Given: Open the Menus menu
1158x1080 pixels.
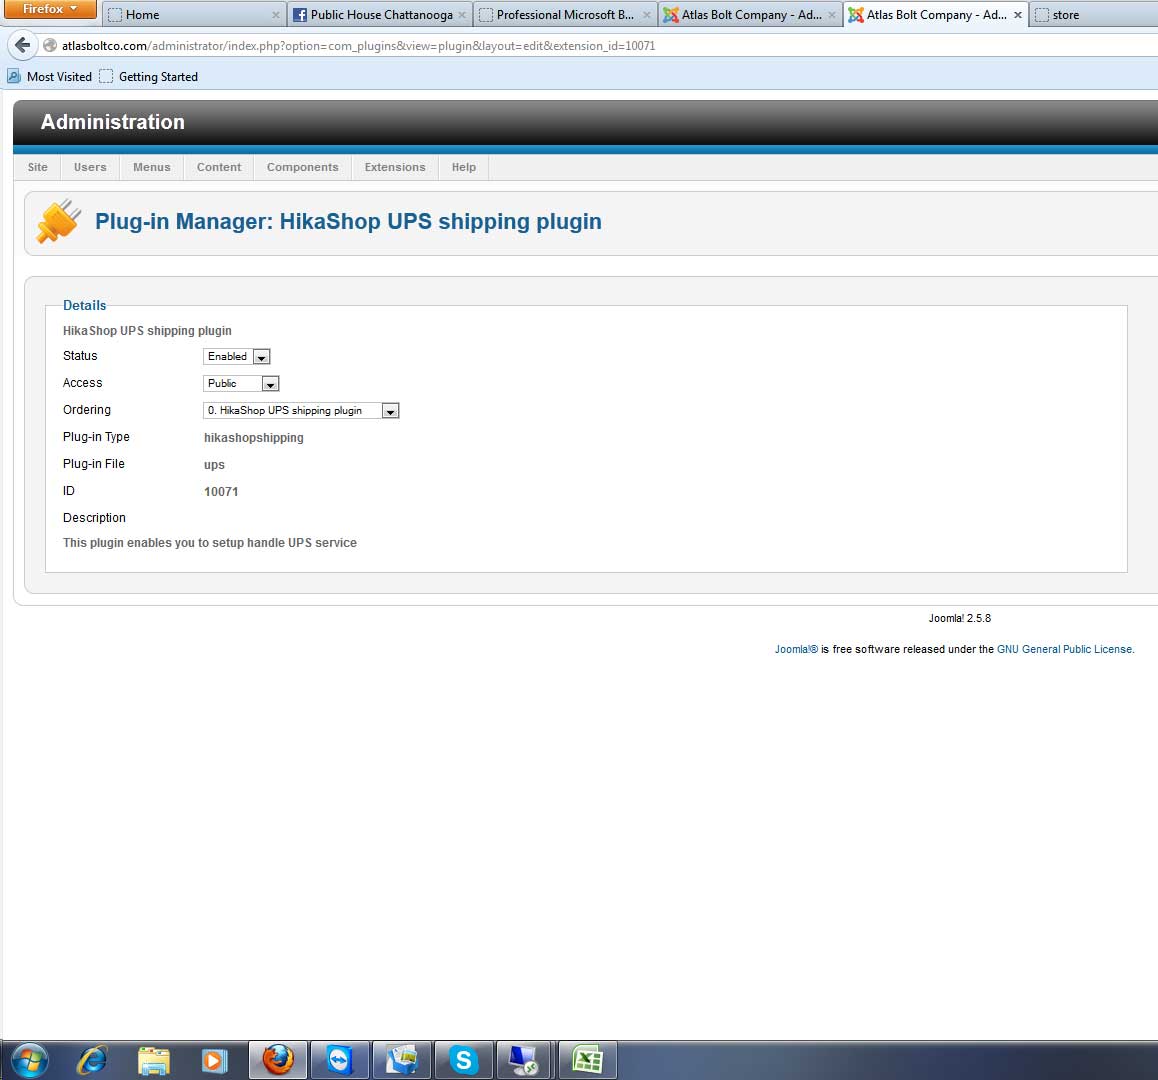Looking at the screenshot, I should [x=151, y=167].
